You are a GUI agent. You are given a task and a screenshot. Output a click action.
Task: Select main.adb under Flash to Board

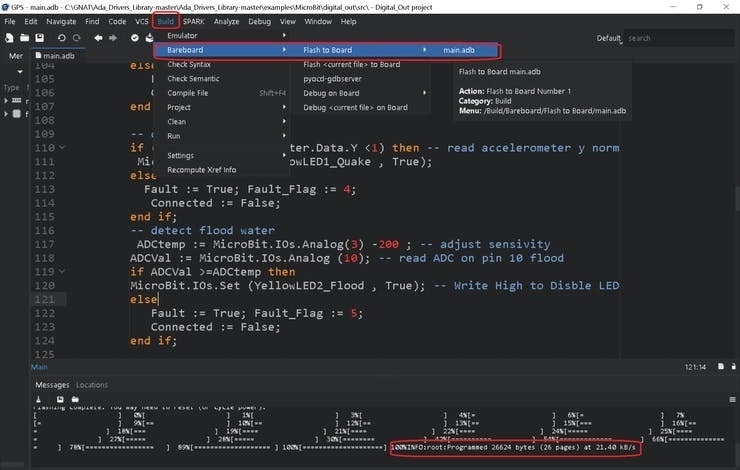459,50
